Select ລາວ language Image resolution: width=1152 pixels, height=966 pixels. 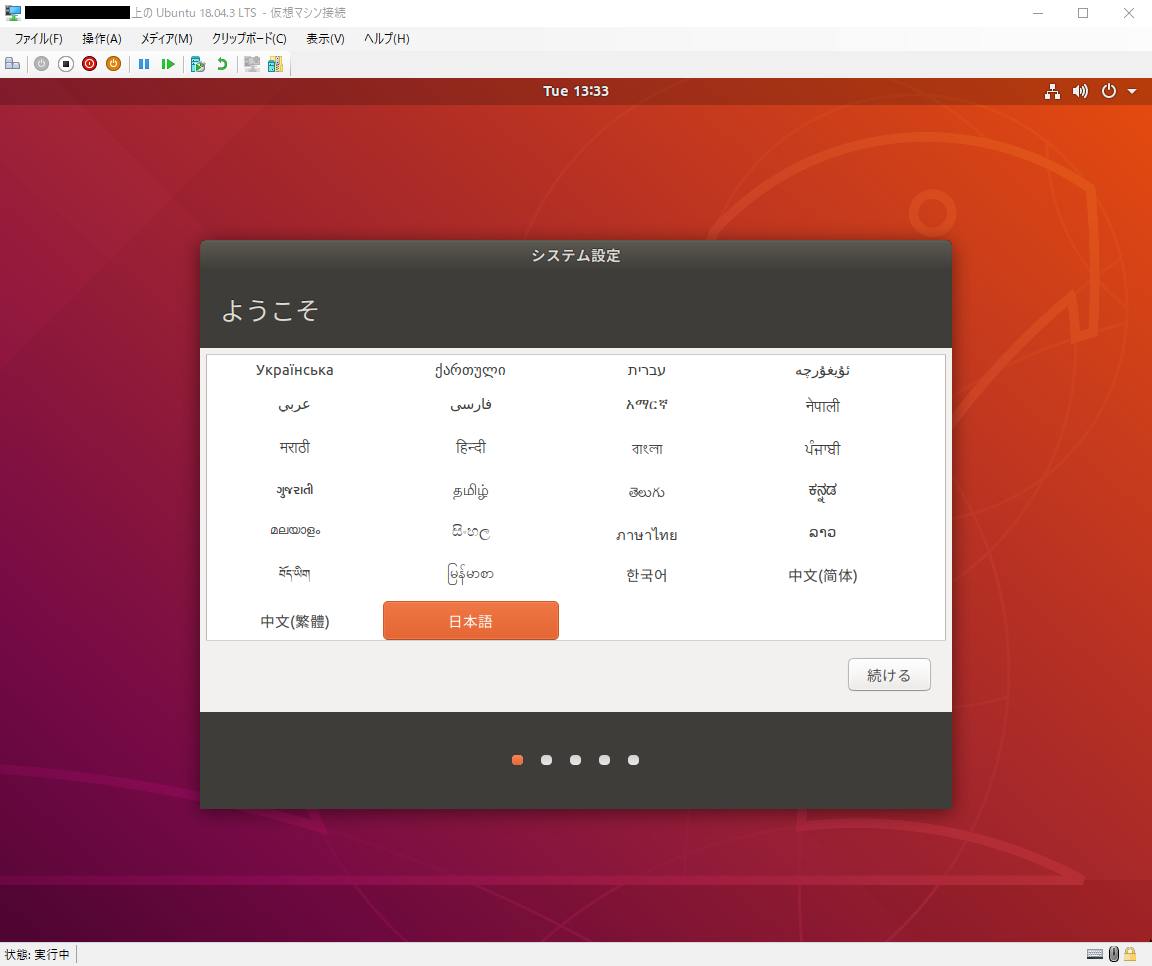tap(823, 533)
